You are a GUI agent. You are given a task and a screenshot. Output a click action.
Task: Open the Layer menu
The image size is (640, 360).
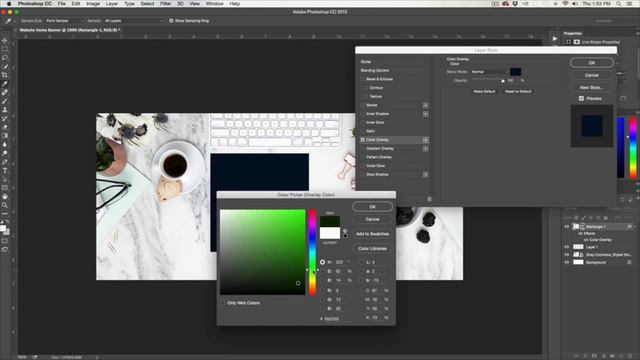[111, 4]
